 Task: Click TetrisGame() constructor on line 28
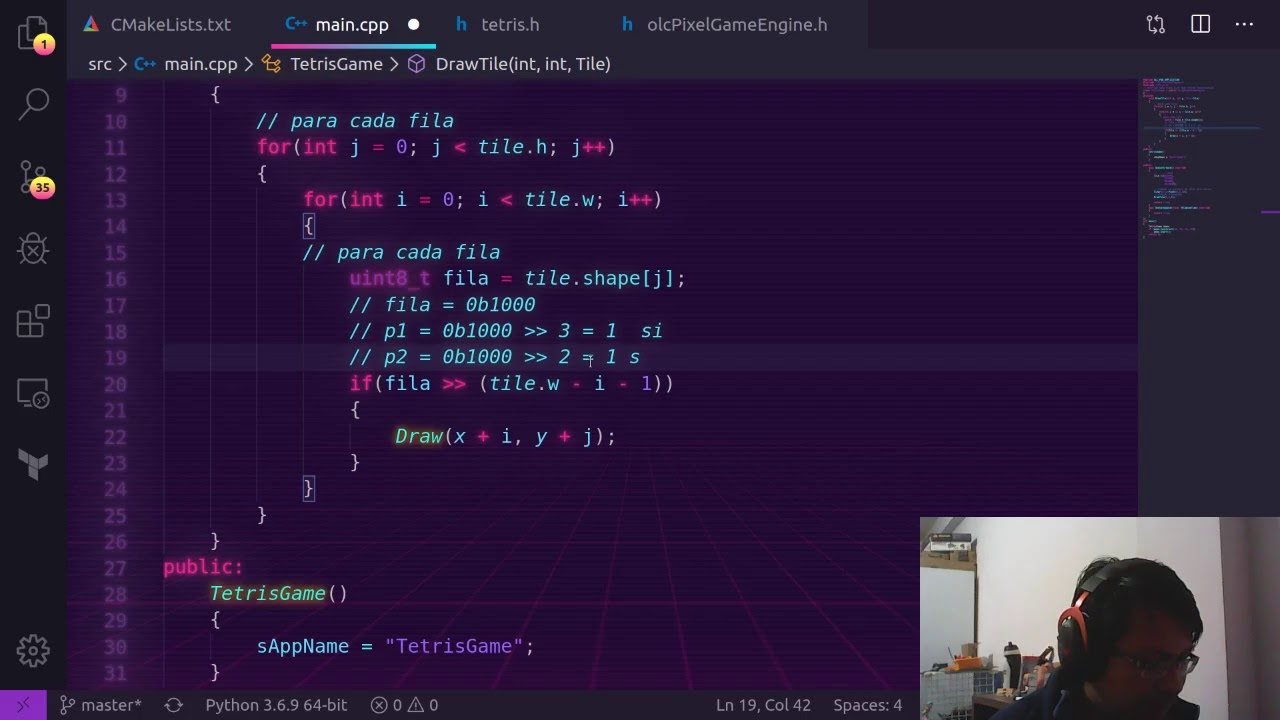(278, 593)
